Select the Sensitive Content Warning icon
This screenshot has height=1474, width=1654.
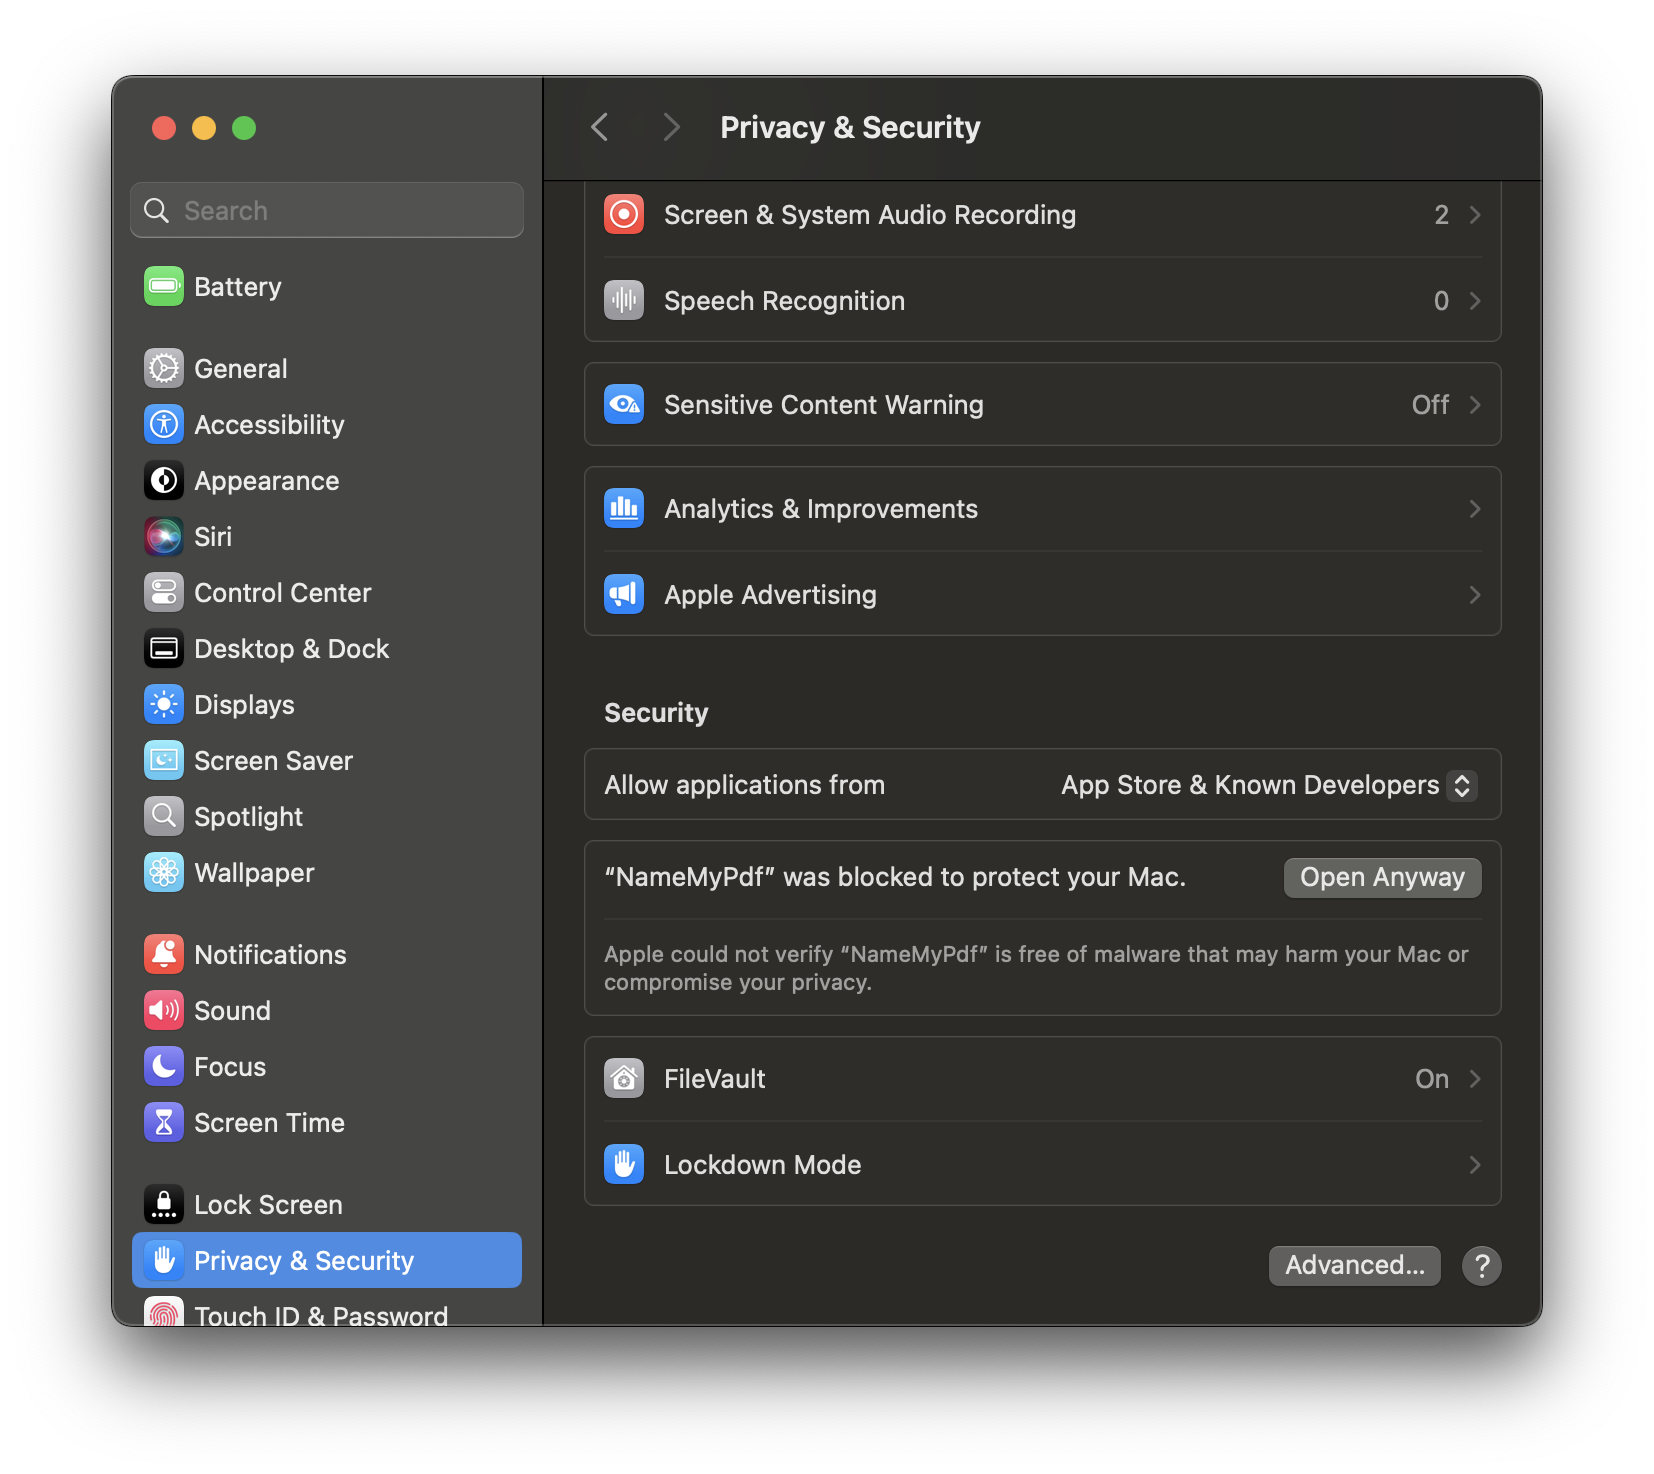coord(623,404)
